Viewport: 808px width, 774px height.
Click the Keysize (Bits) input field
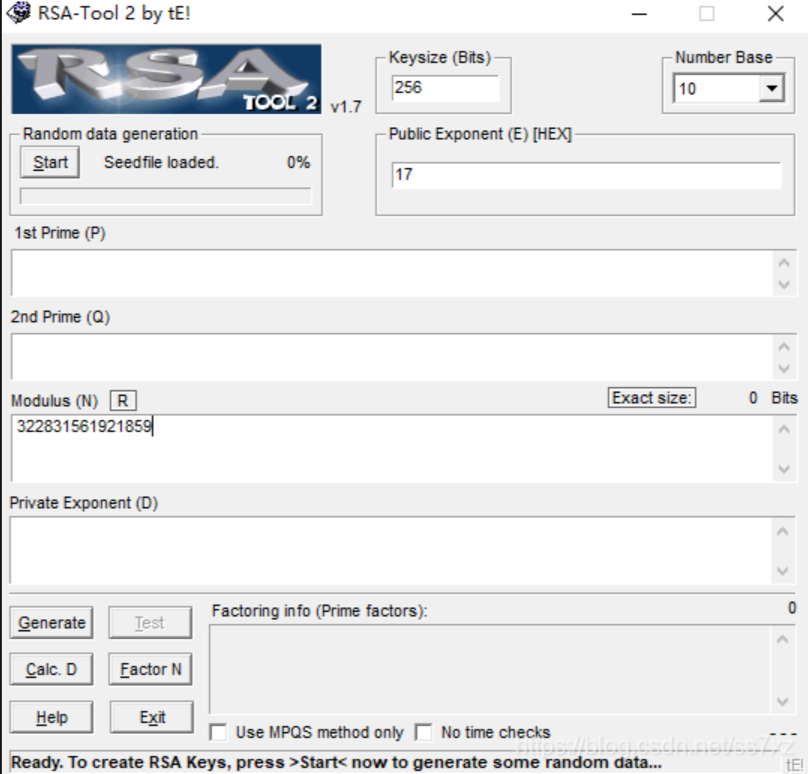click(x=444, y=88)
